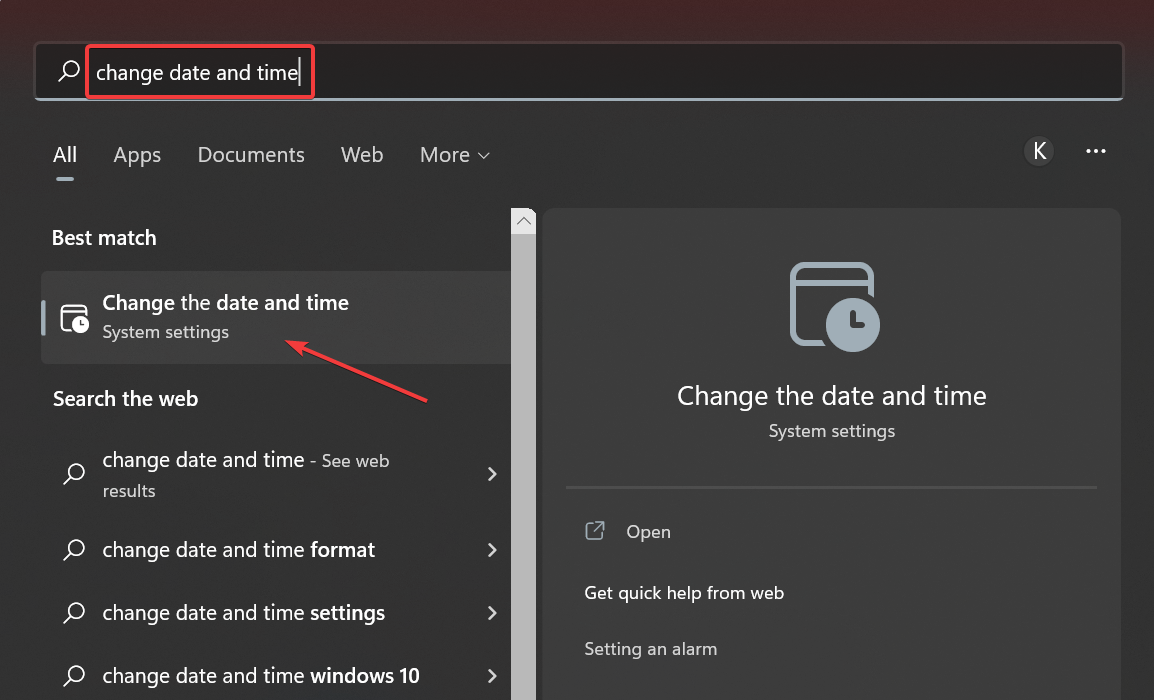Click the scroll up arrow on results scrollbar
Screen dimensions: 1154x700
(x=524, y=220)
